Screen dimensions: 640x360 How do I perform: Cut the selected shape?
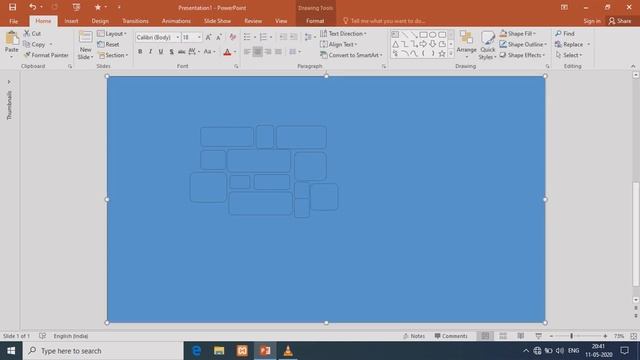pyautogui.click(x=32, y=33)
